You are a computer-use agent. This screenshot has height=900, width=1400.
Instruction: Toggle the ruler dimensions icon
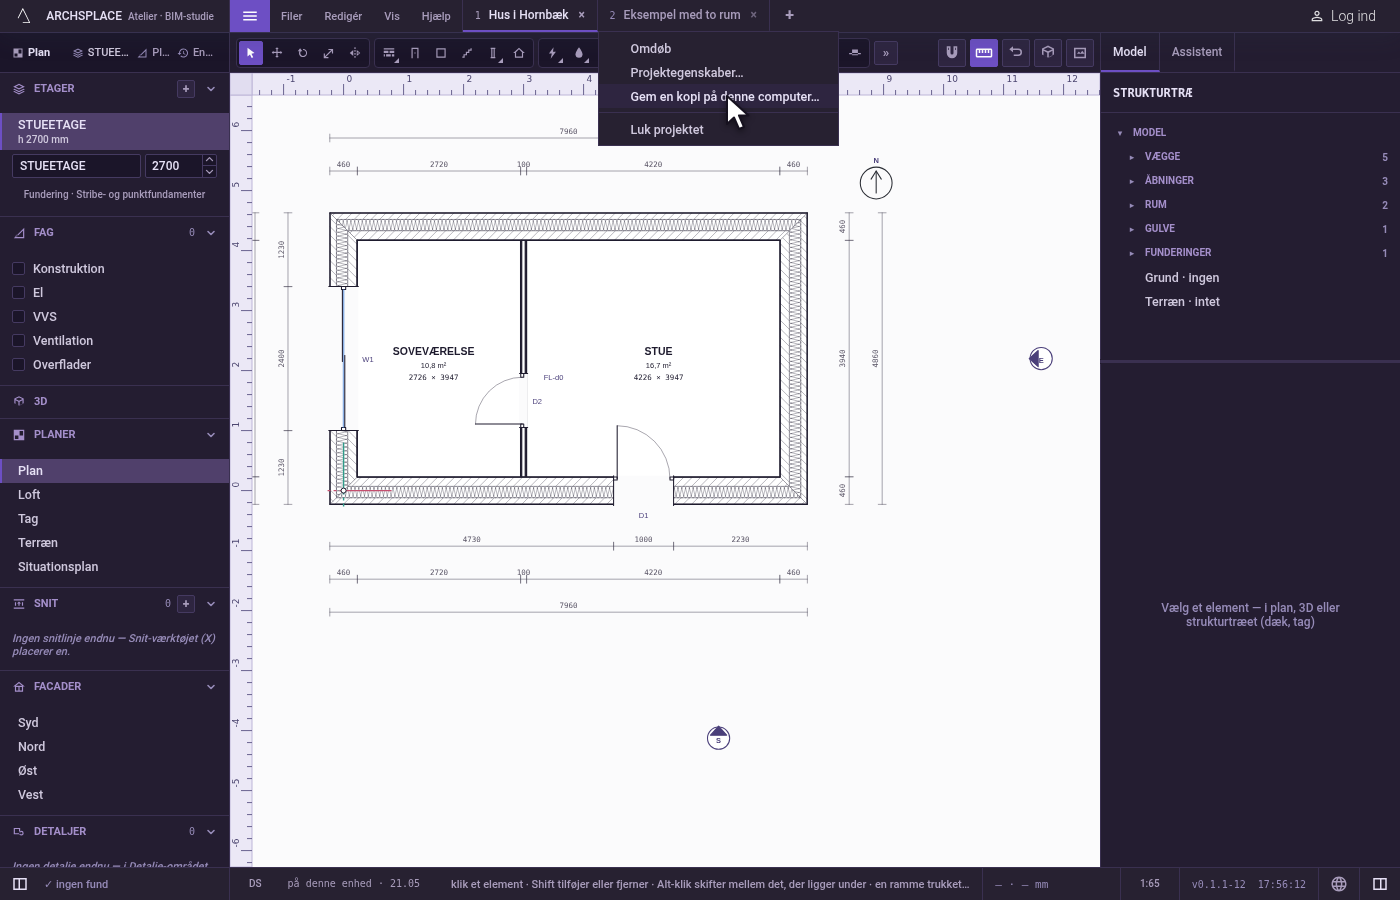pos(984,53)
